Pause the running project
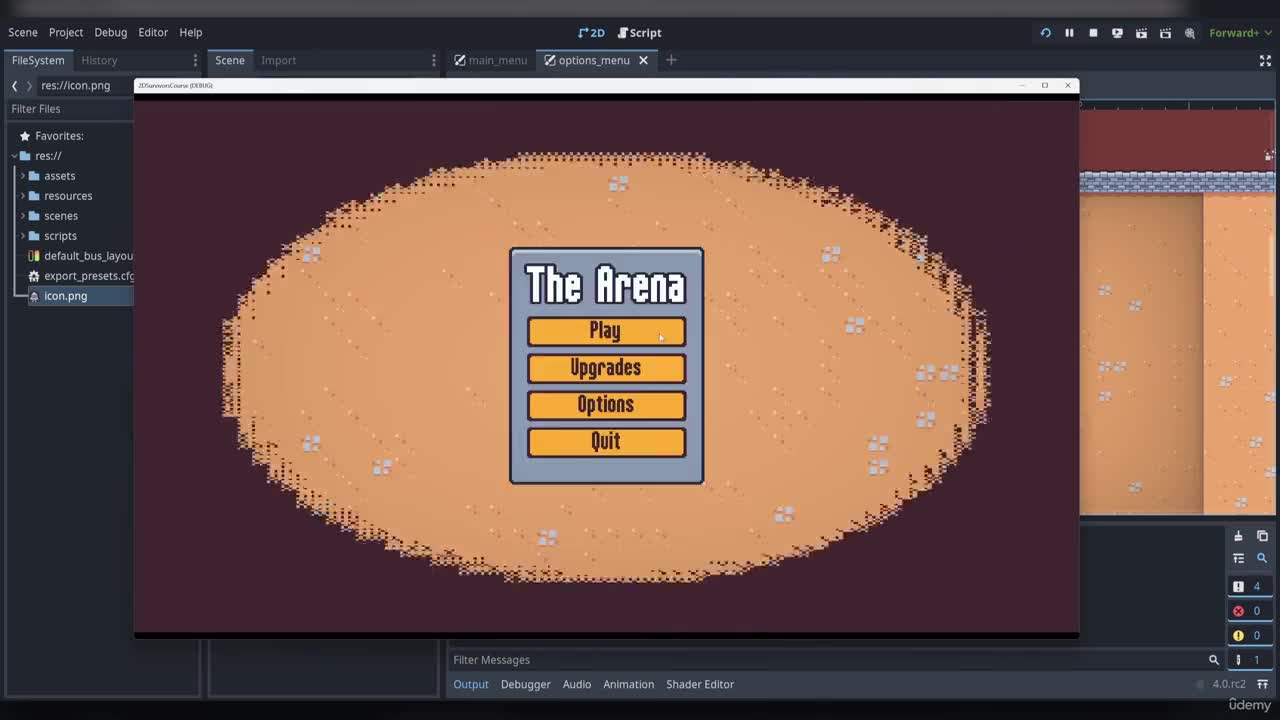Viewport: 1280px width, 720px height. click(1069, 33)
